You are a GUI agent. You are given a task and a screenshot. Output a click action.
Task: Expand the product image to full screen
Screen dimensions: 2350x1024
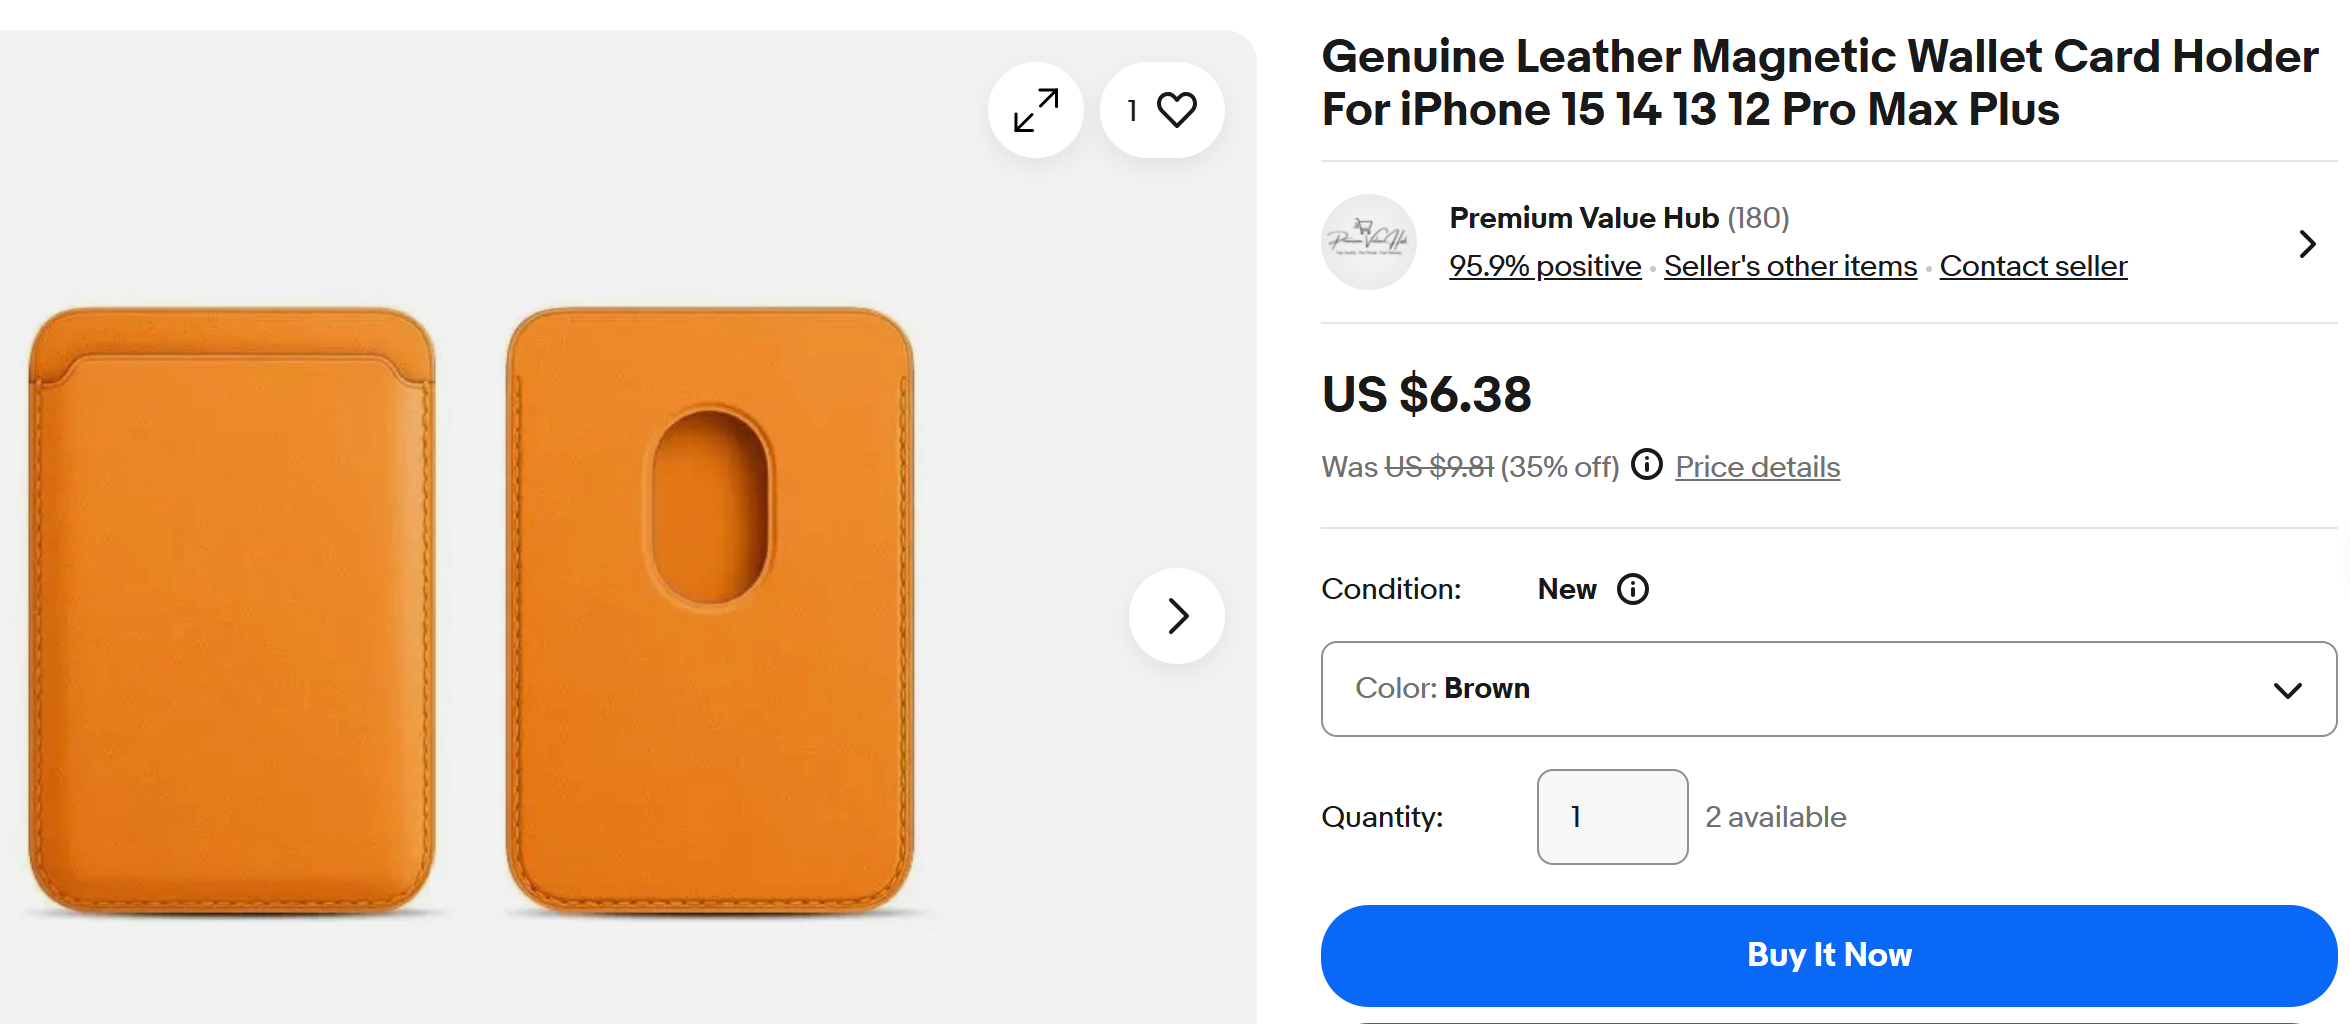(1036, 110)
